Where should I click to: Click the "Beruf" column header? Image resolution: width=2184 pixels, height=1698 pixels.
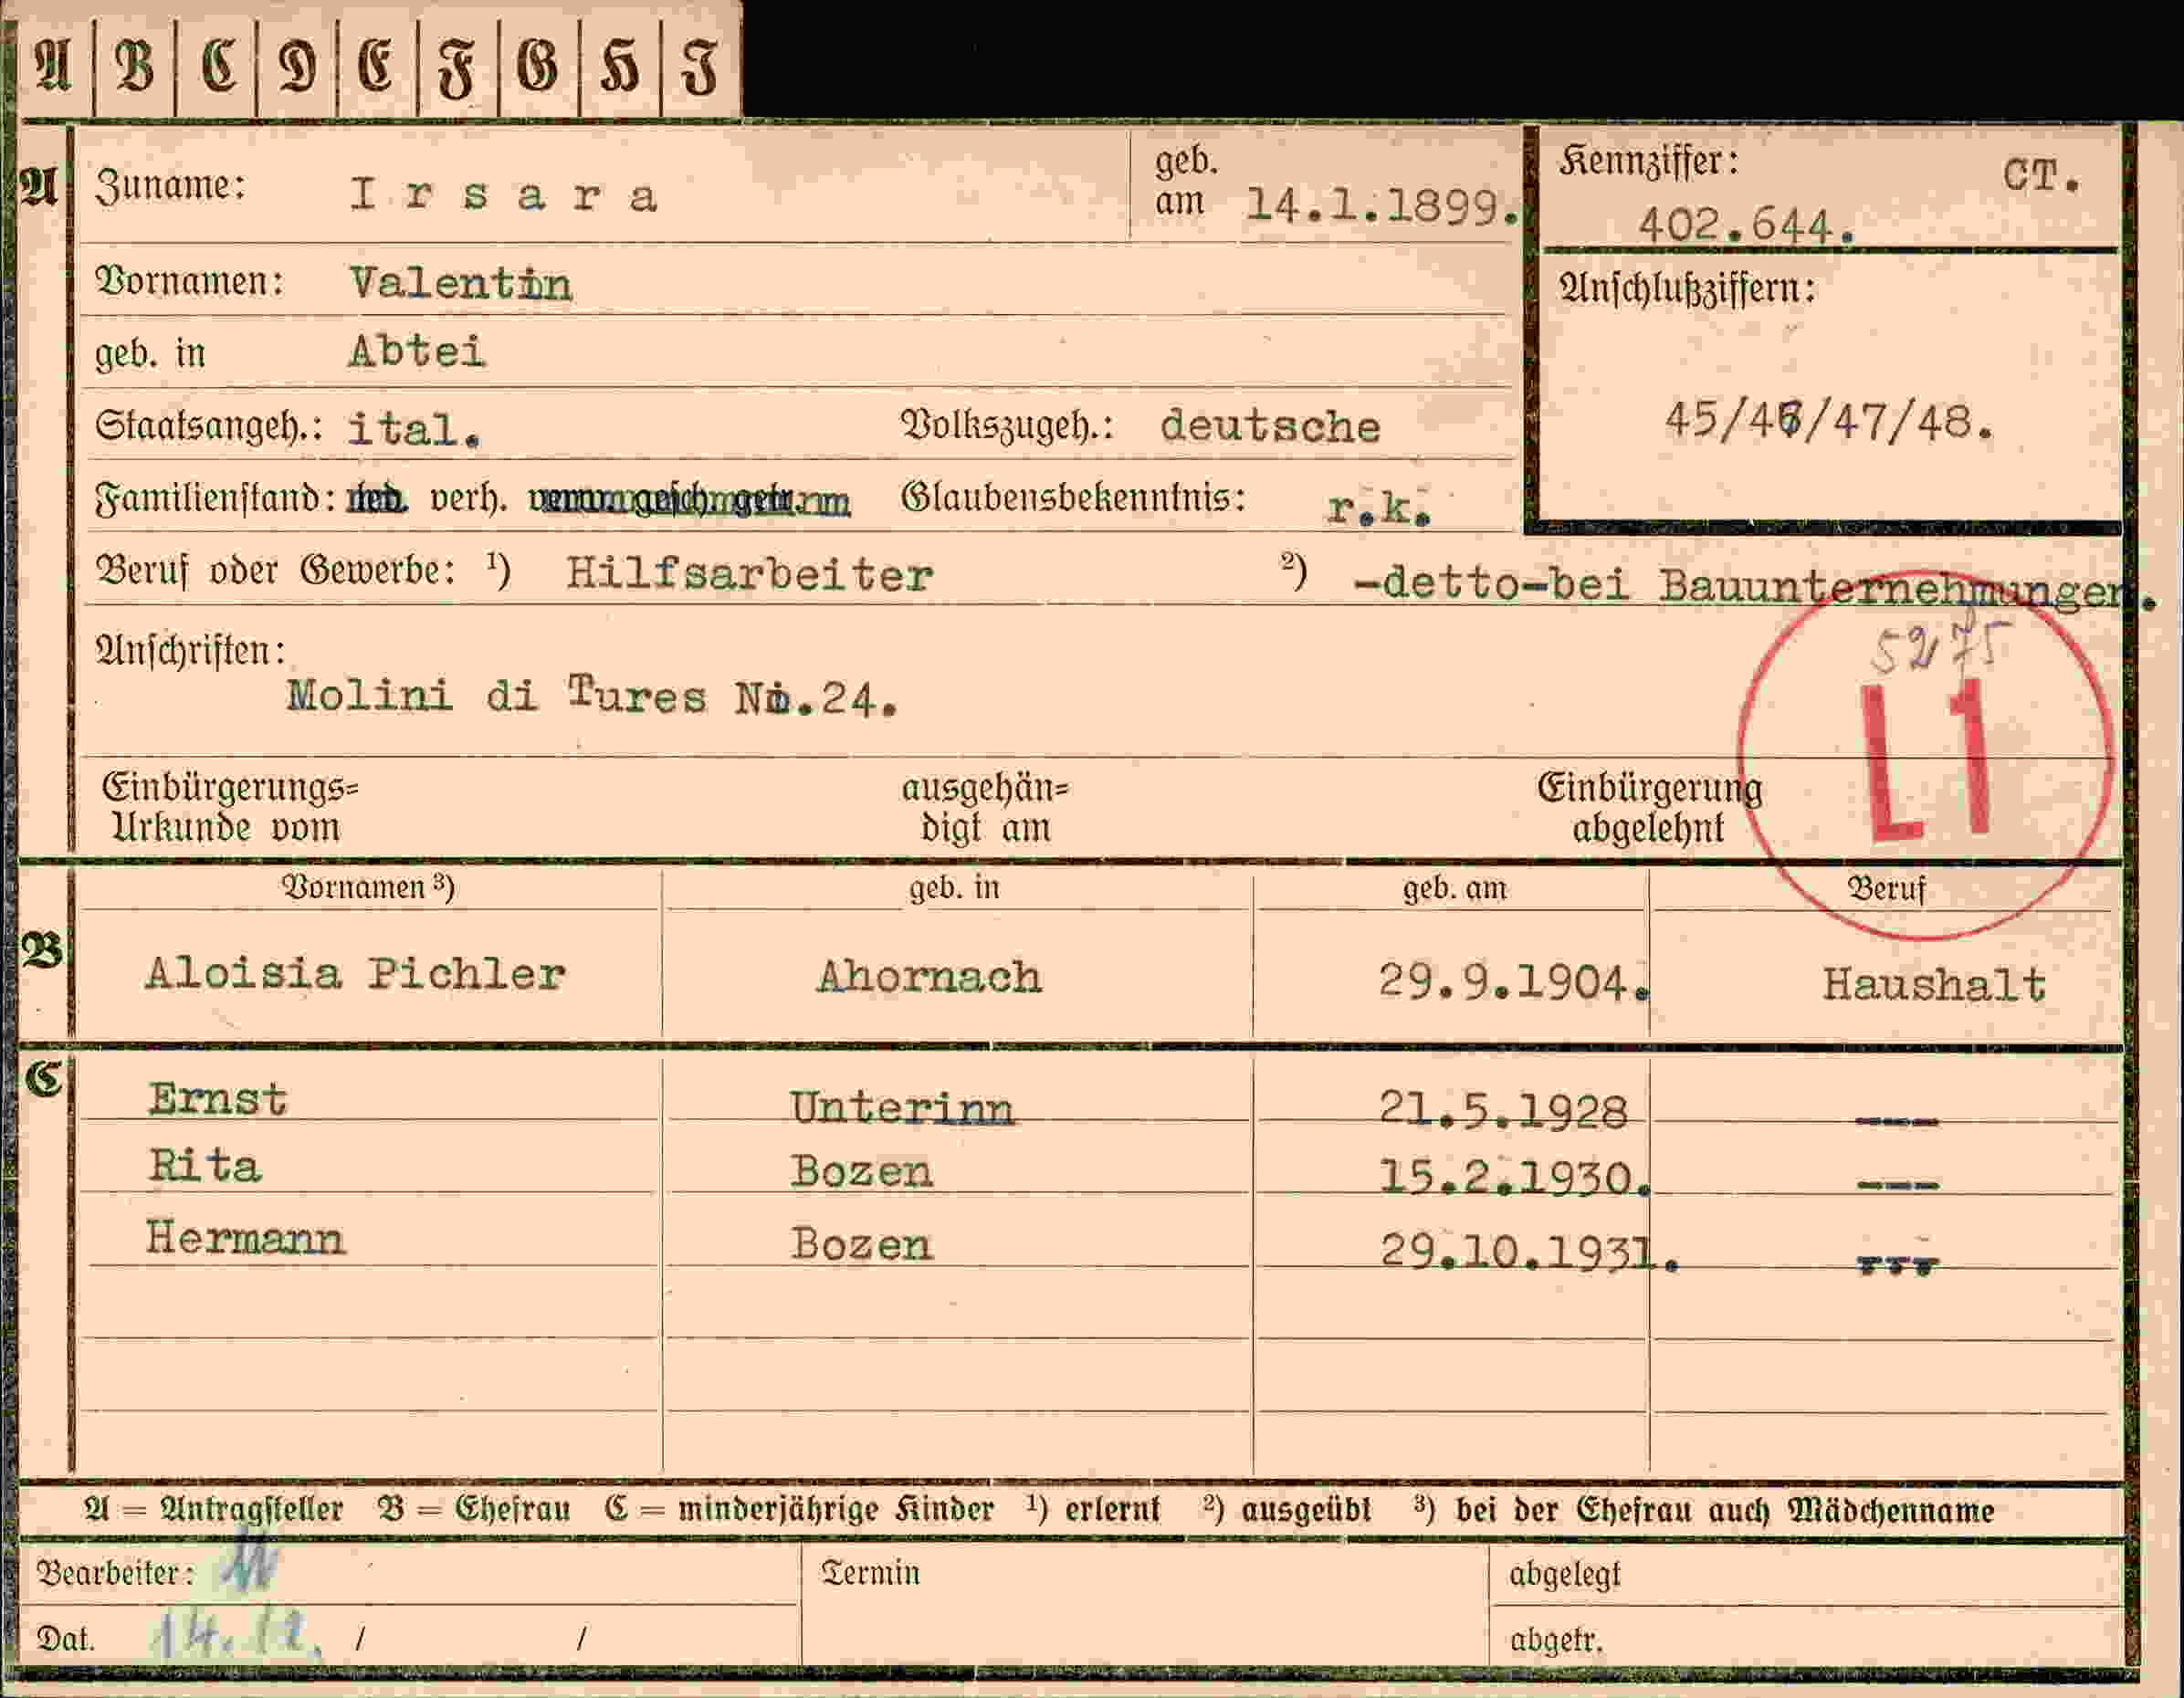pyautogui.click(x=1885, y=889)
